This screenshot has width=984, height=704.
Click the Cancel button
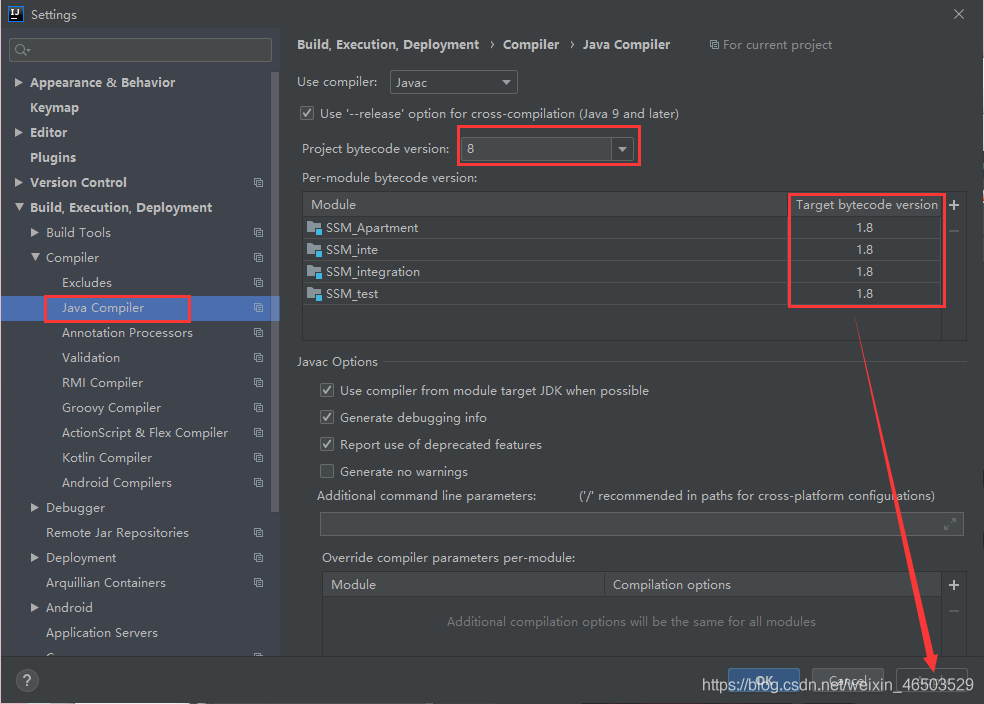(848, 680)
